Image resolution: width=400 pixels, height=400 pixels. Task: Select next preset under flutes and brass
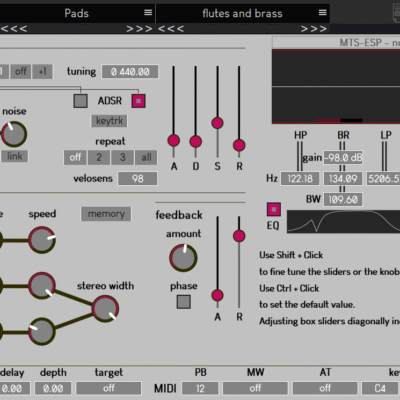[314, 29]
